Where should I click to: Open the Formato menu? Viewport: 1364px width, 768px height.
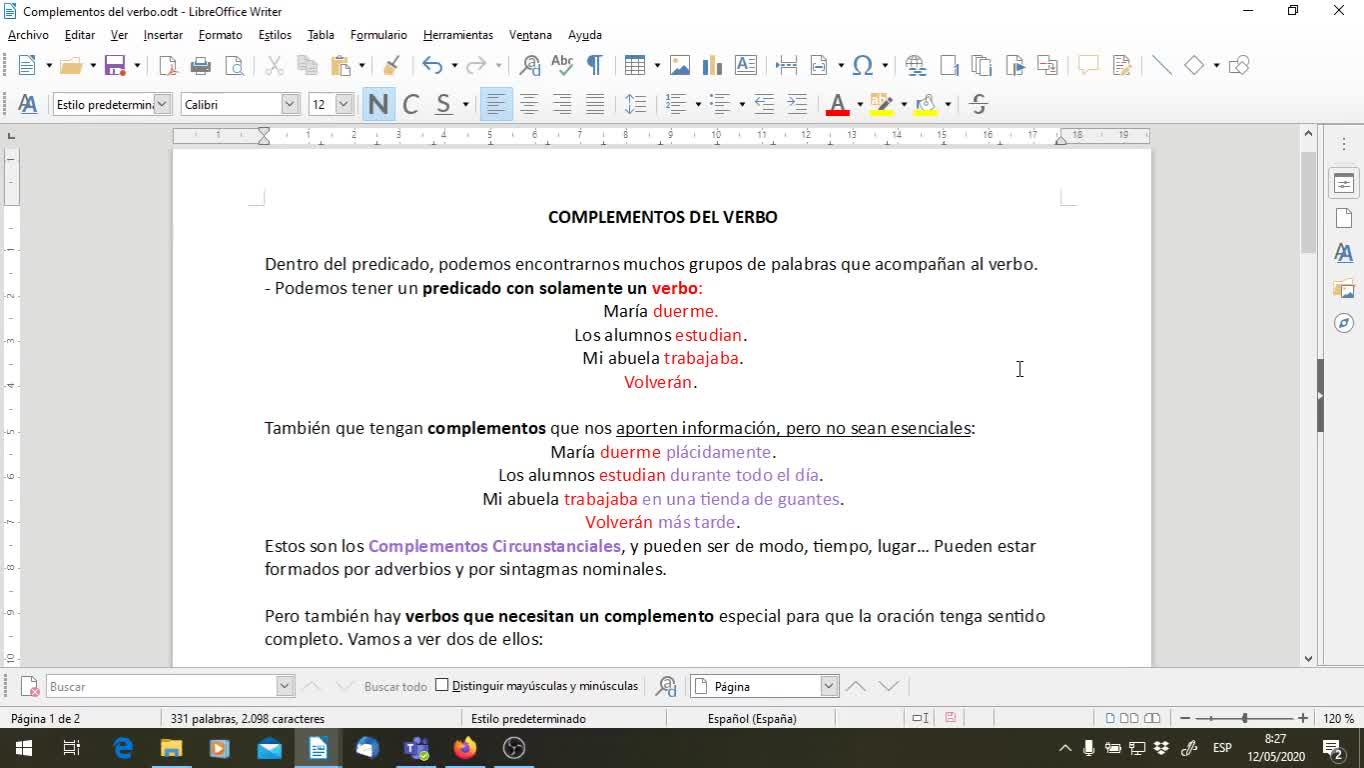pos(220,35)
